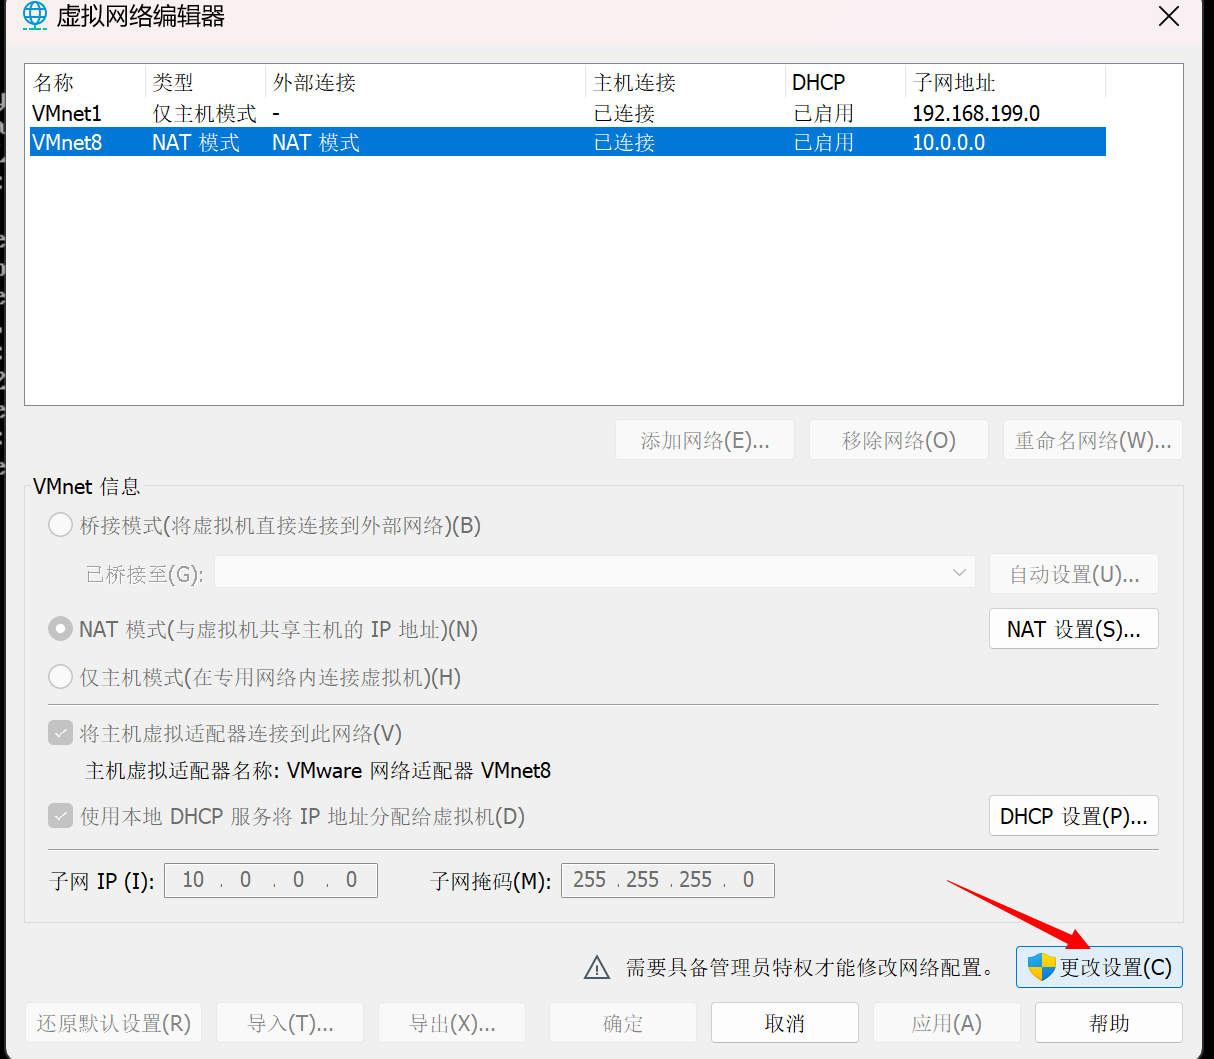
Task: Select the VMnet1 row name
Action: [x=67, y=113]
